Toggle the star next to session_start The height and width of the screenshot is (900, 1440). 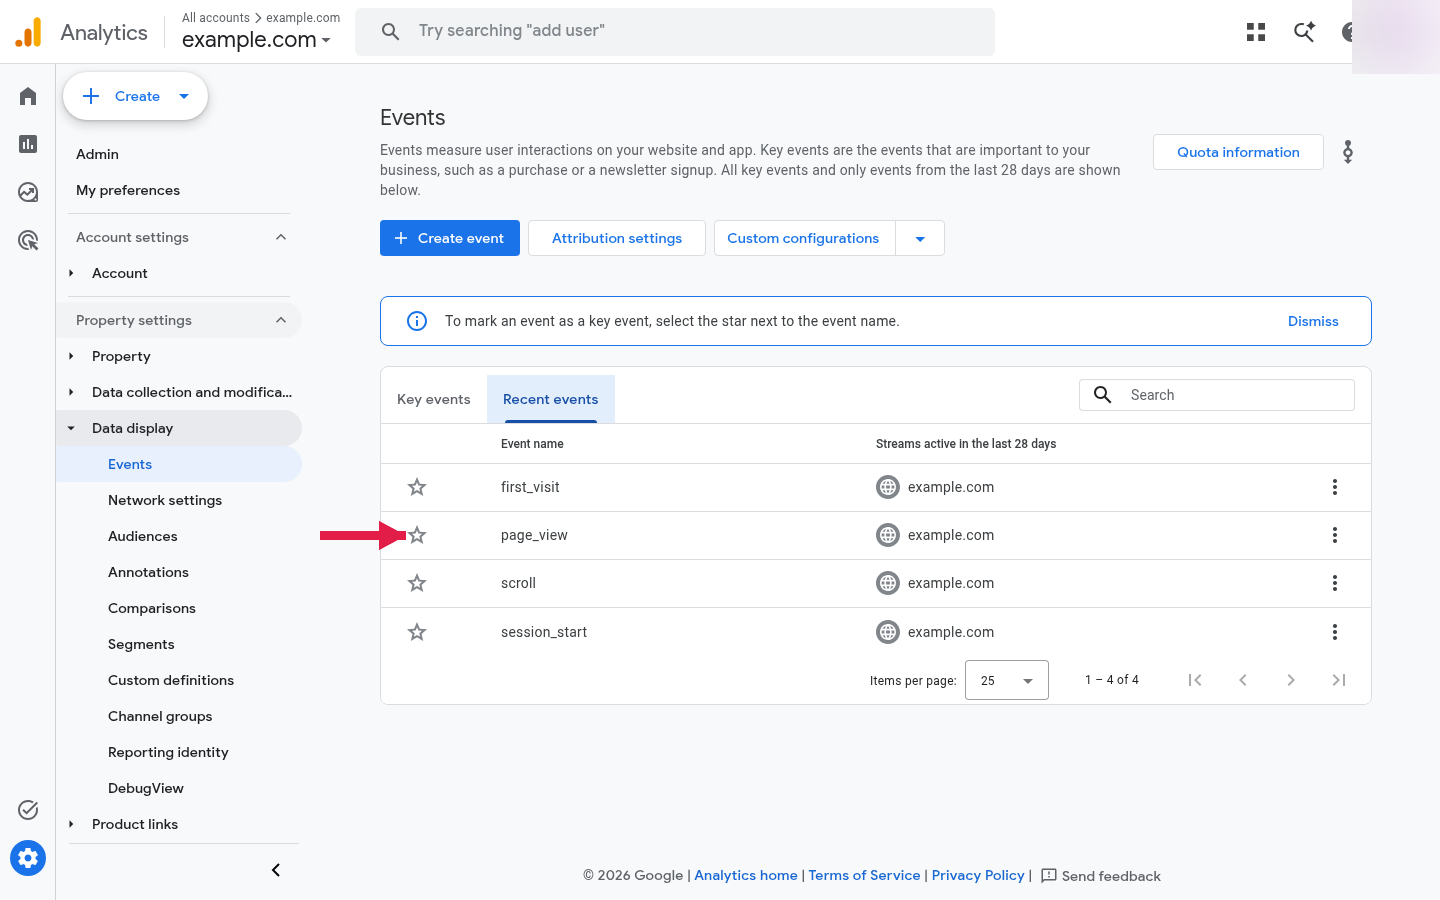tap(417, 632)
